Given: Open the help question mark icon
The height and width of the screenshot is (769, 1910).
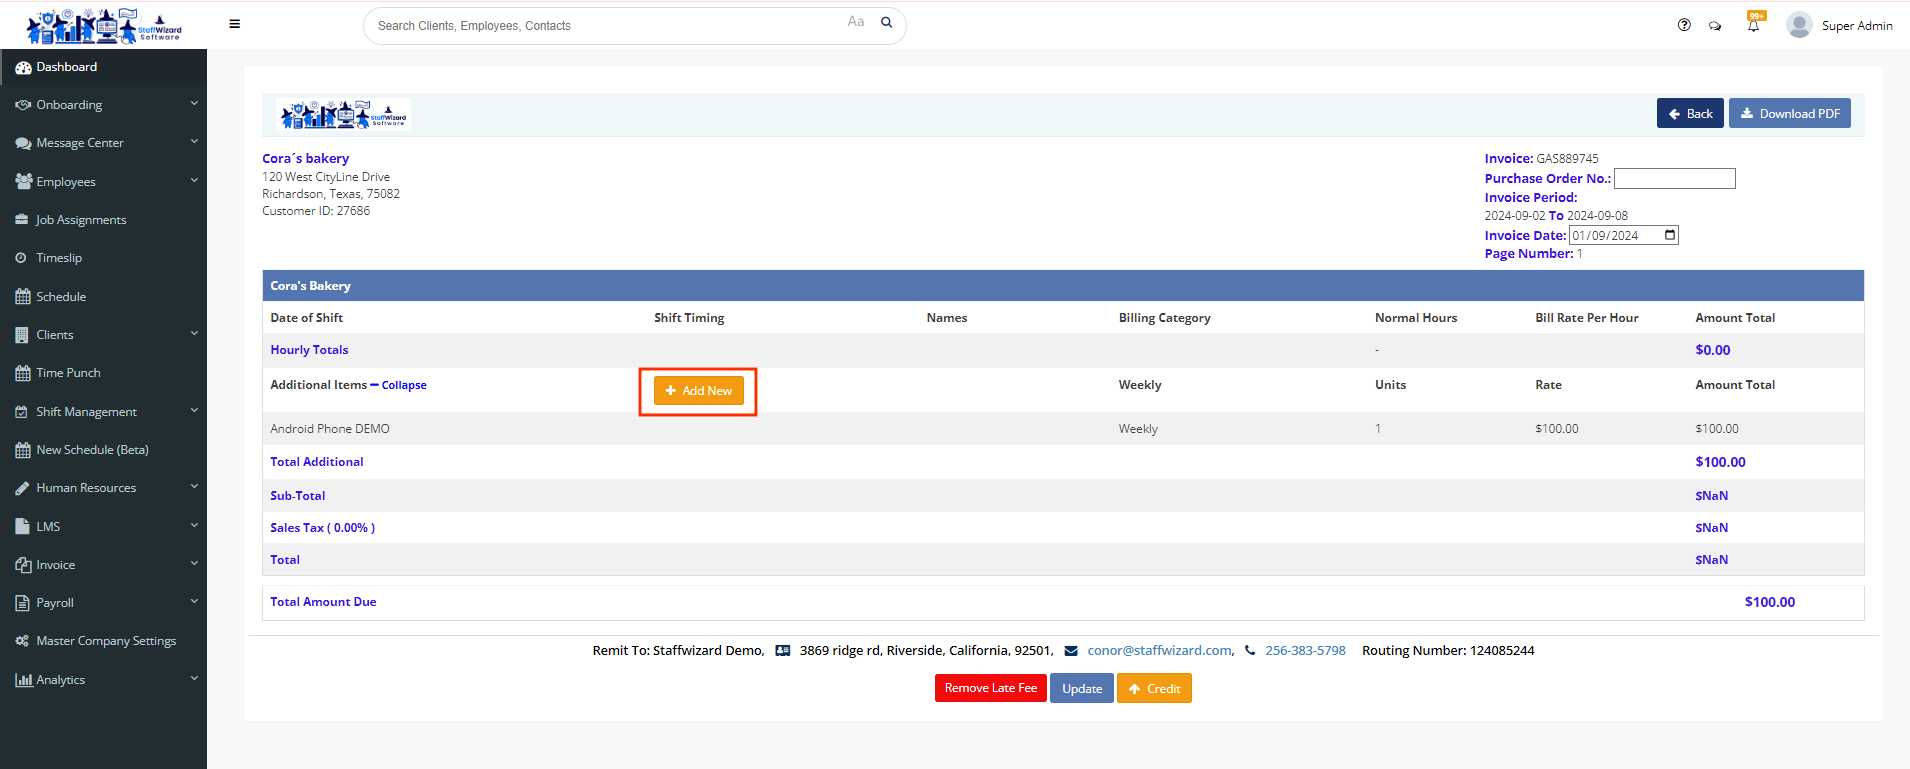Looking at the screenshot, I should click(x=1684, y=25).
